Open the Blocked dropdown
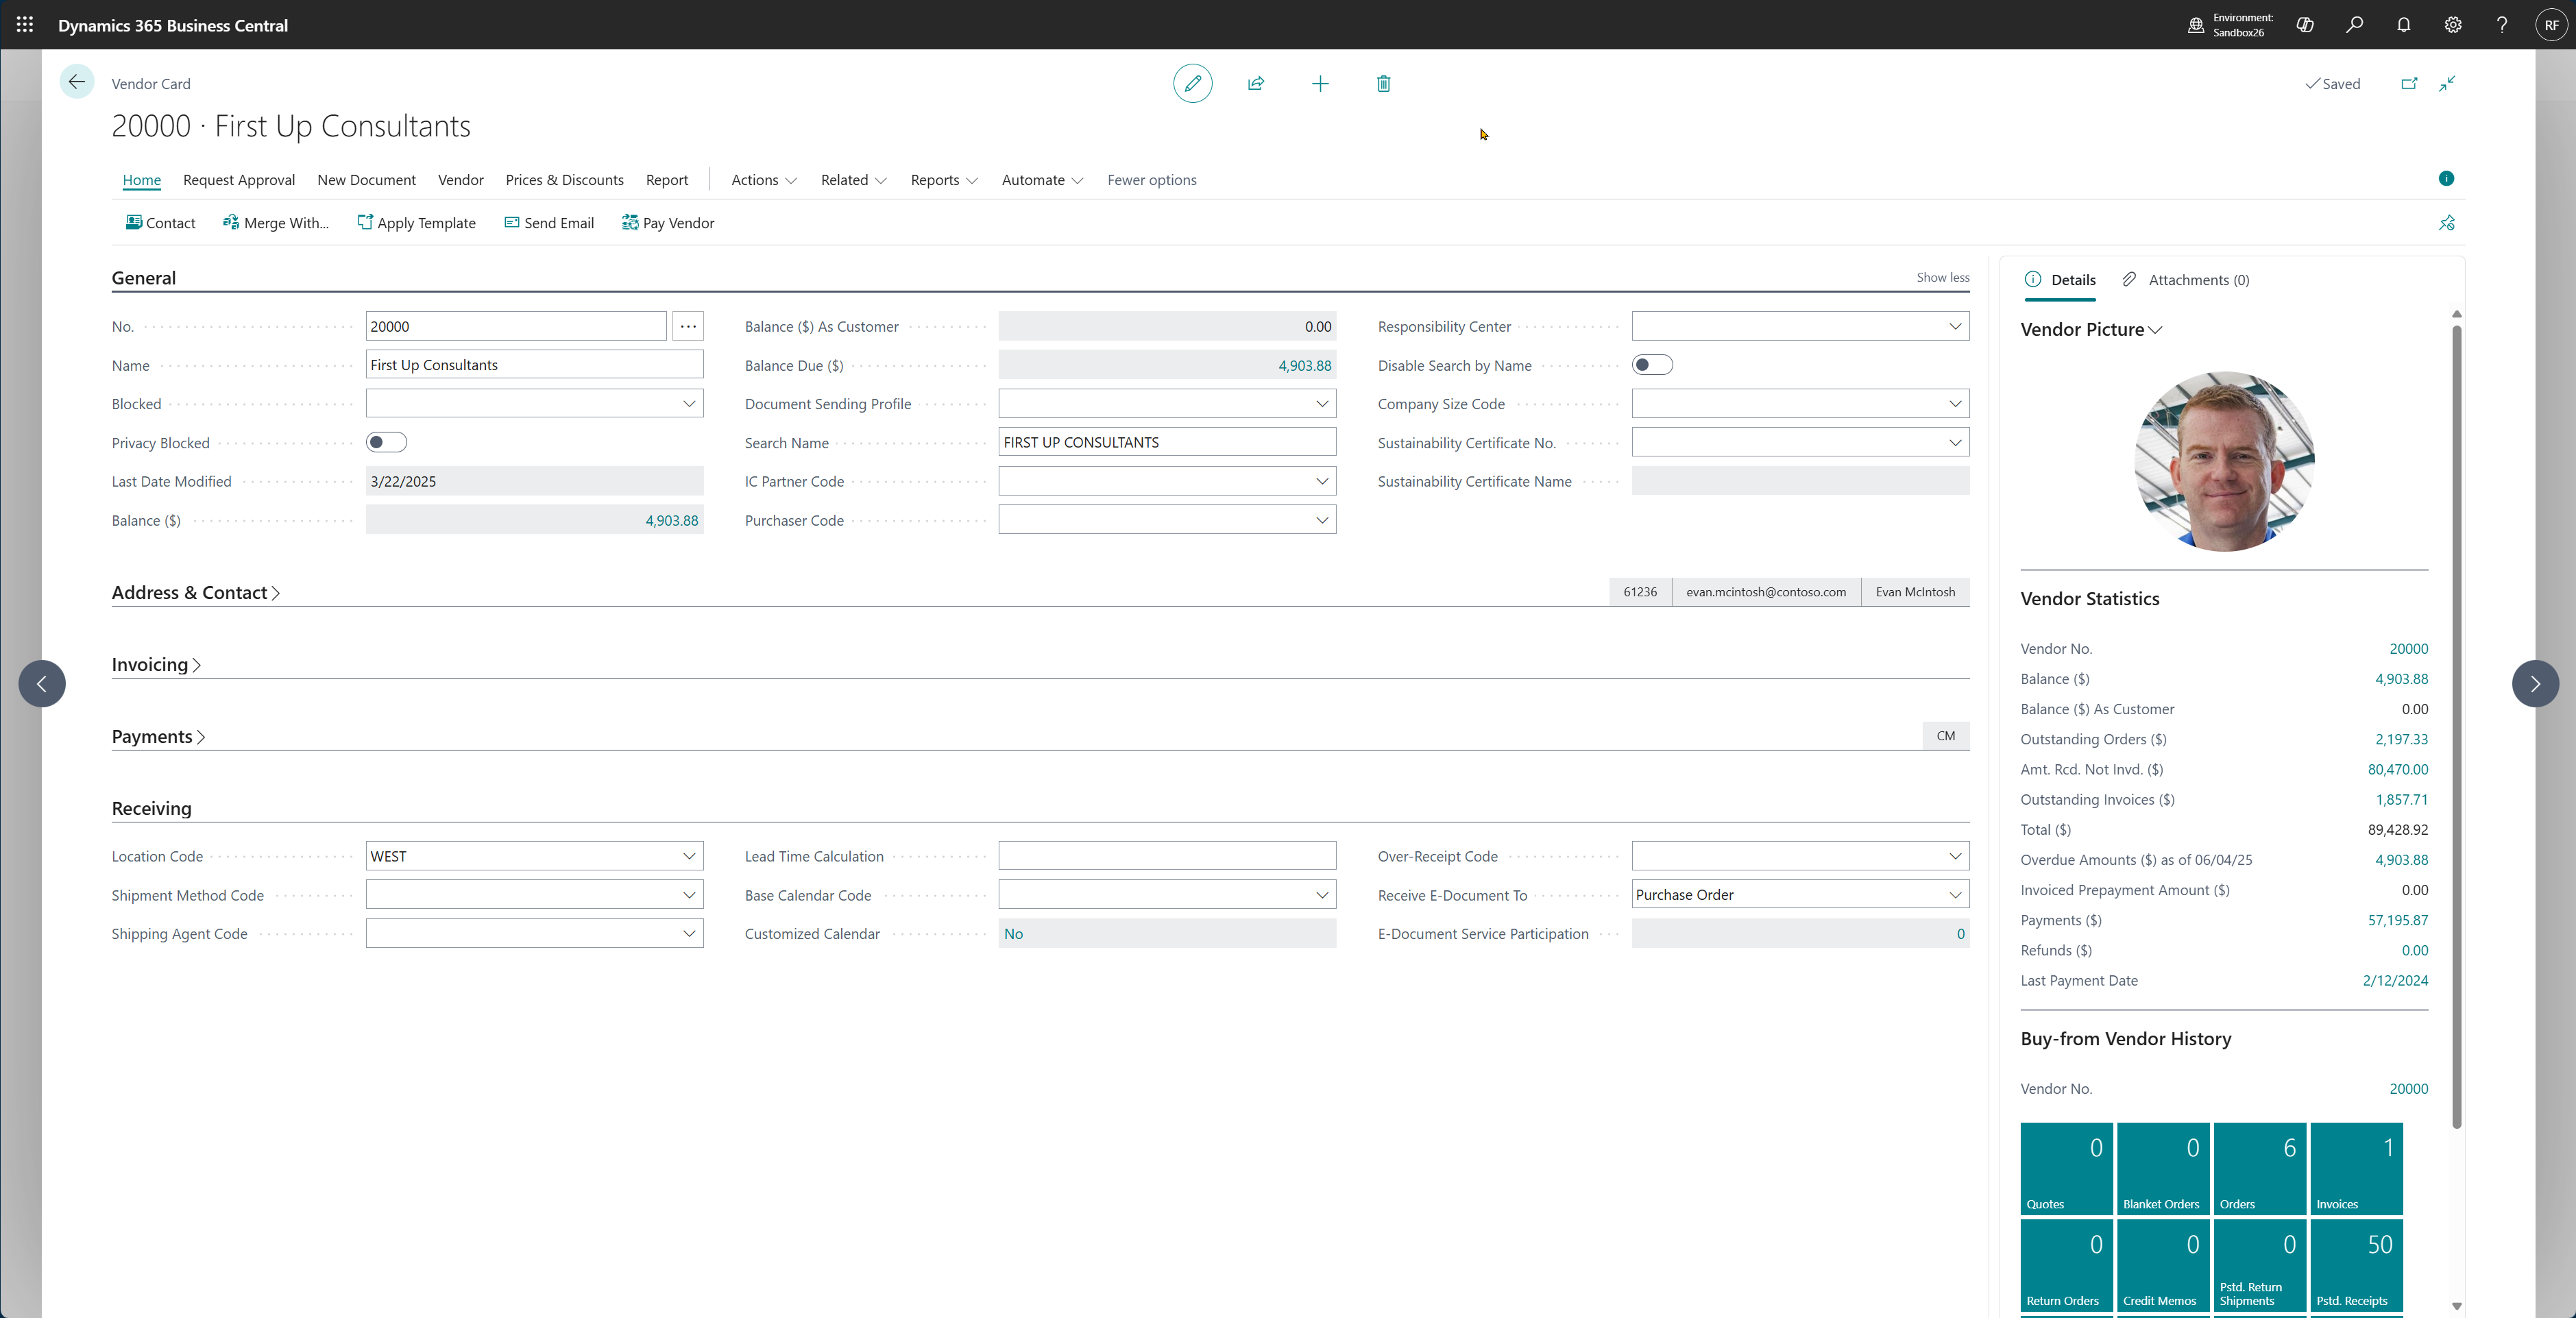2576x1318 pixels. tap(688, 404)
